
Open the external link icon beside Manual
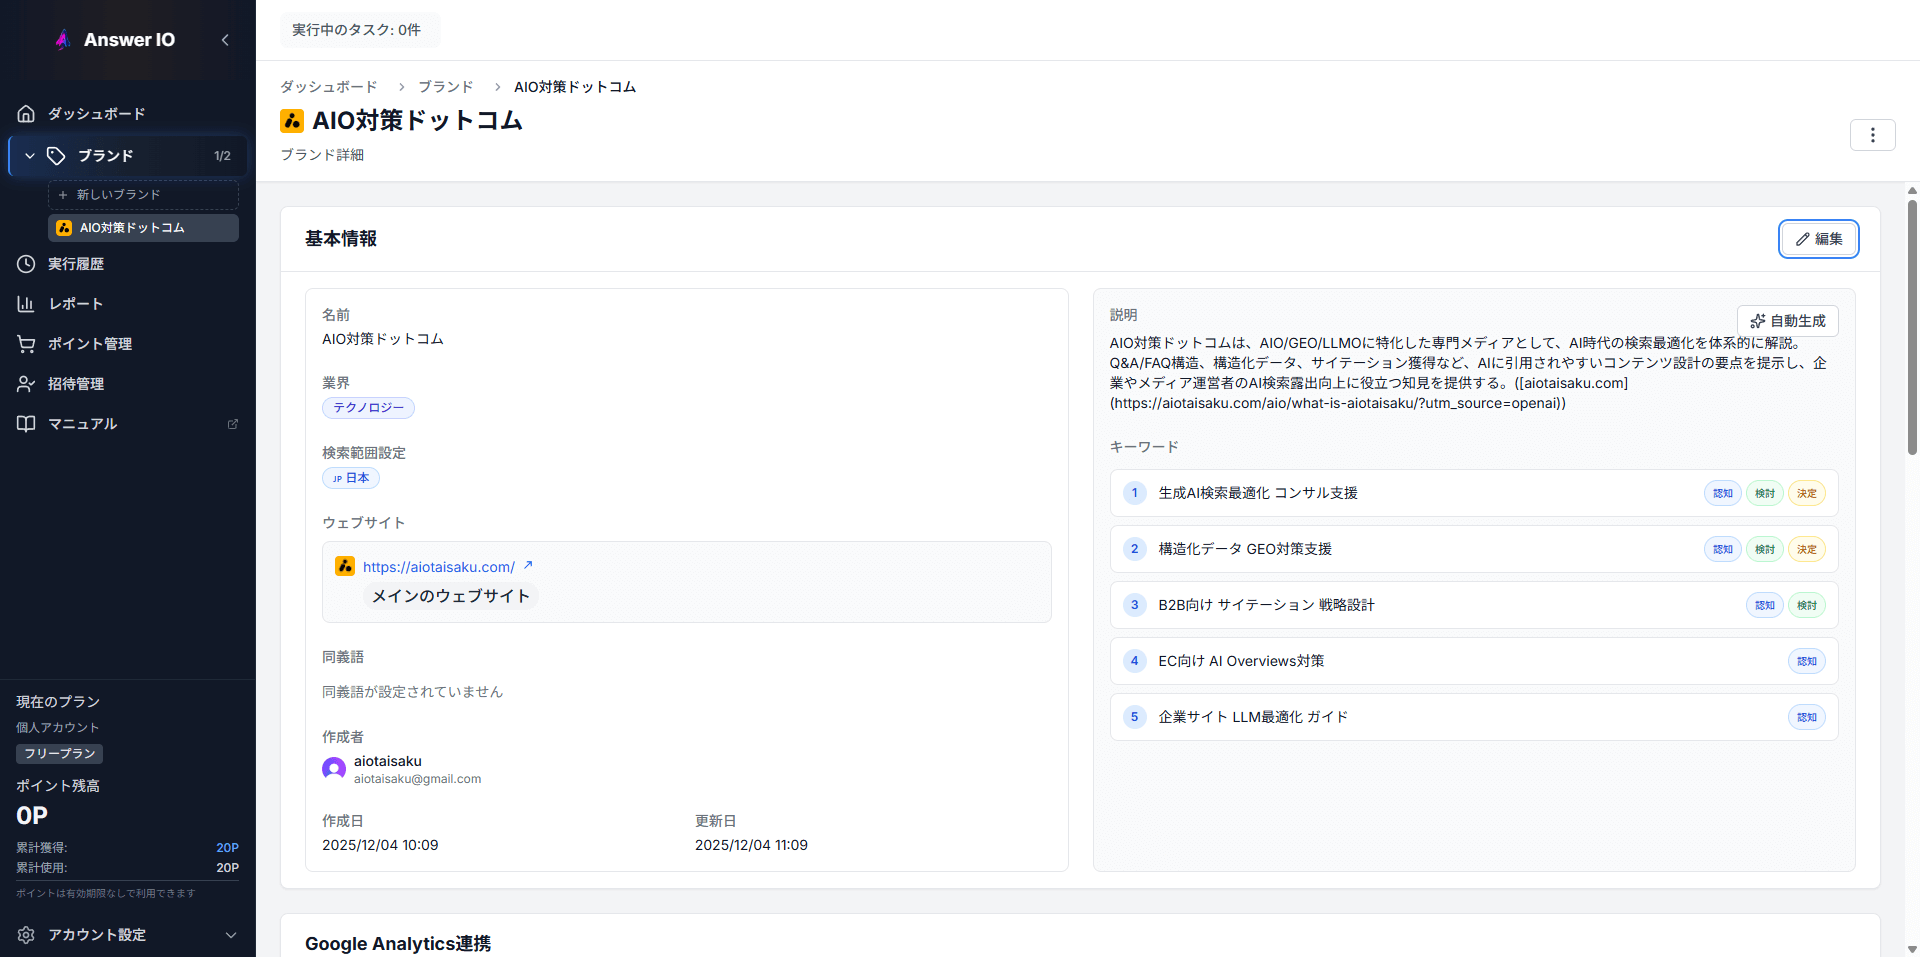233,424
